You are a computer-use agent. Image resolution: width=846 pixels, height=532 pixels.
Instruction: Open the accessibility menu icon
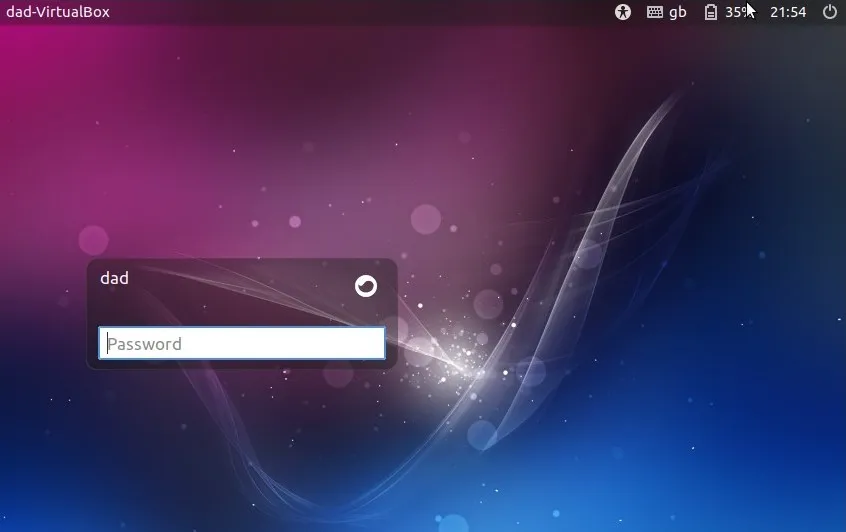[x=624, y=12]
